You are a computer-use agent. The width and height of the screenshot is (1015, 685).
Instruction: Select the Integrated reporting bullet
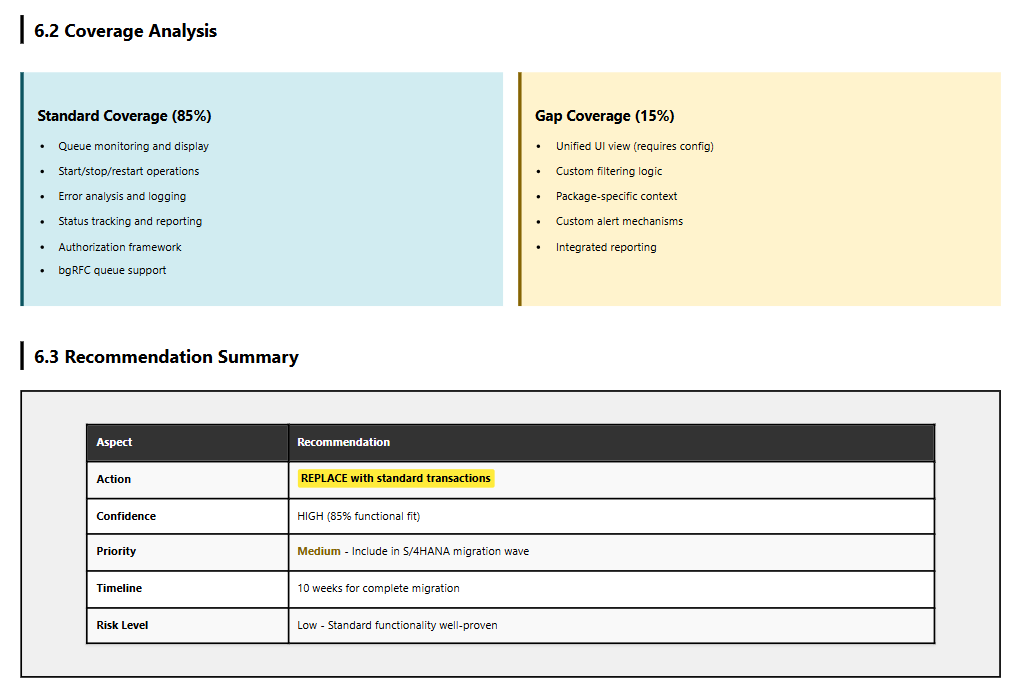606,247
